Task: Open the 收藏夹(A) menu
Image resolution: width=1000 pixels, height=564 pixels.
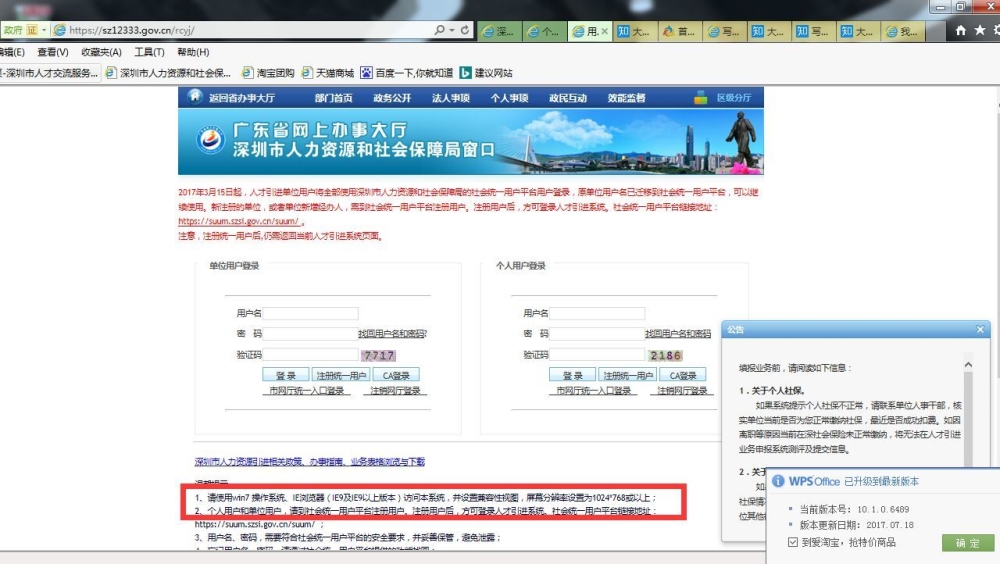Action: point(101,52)
